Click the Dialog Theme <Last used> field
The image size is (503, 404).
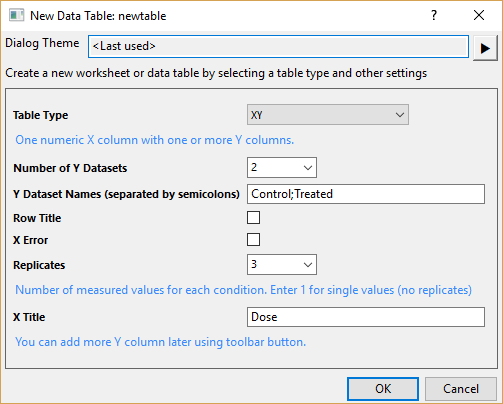click(x=278, y=46)
